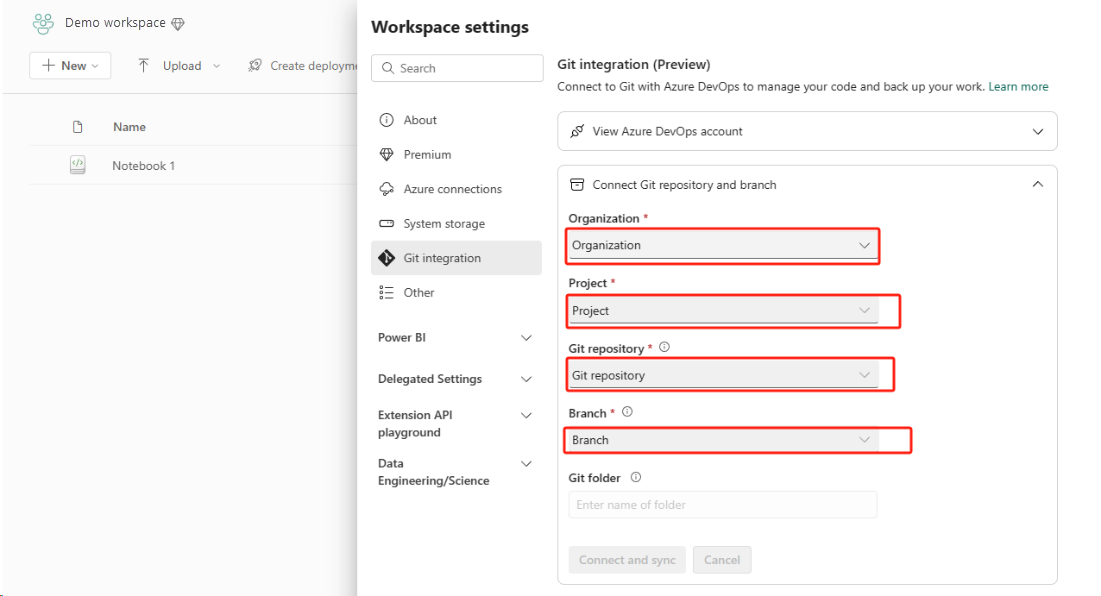Collapse the Connect Git repository section
This screenshot has width=1101, height=596.
click(x=1037, y=184)
